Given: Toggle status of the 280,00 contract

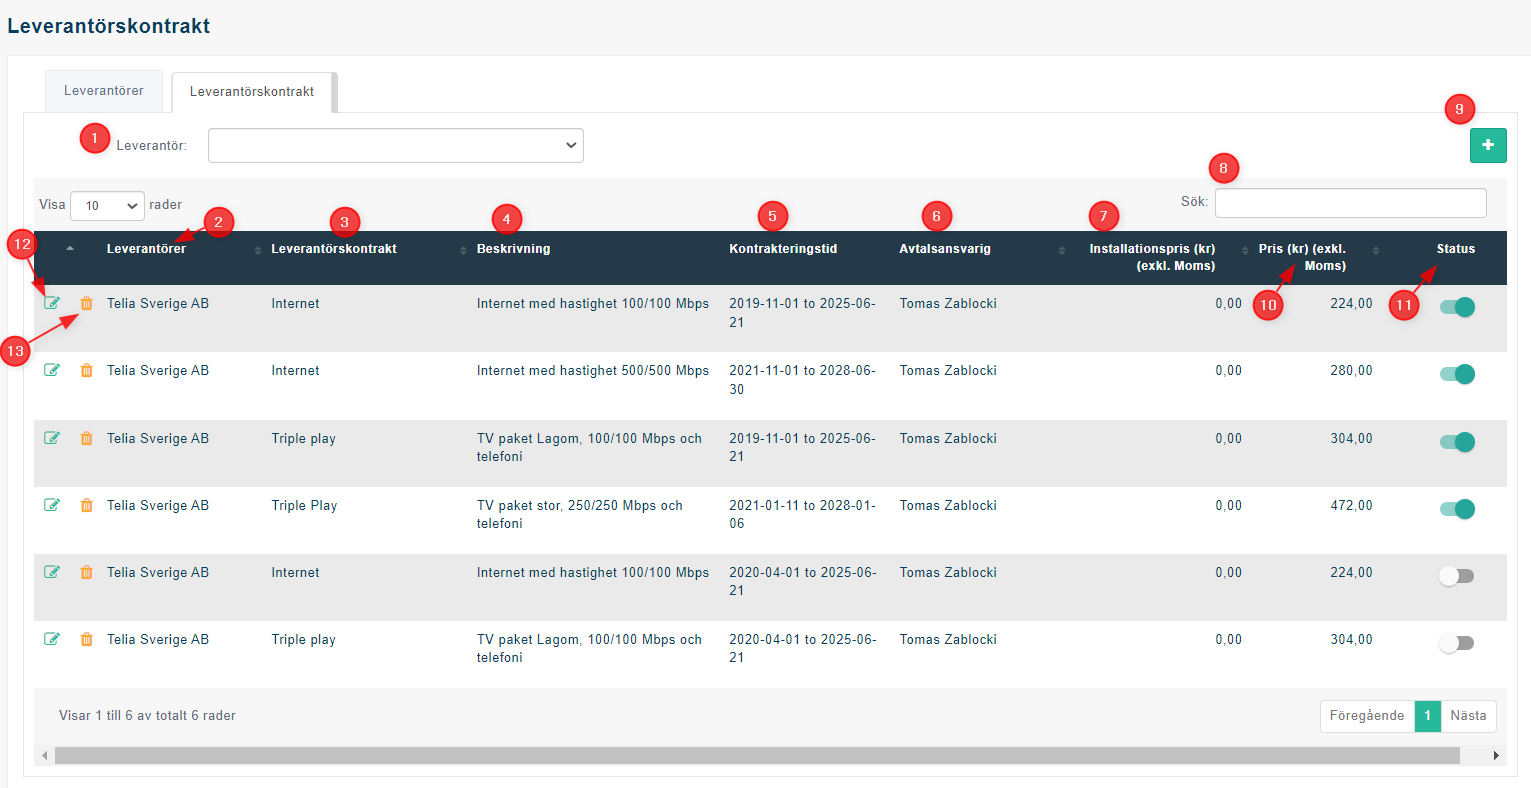Looking at the screenshot, I should point(1457,374).
